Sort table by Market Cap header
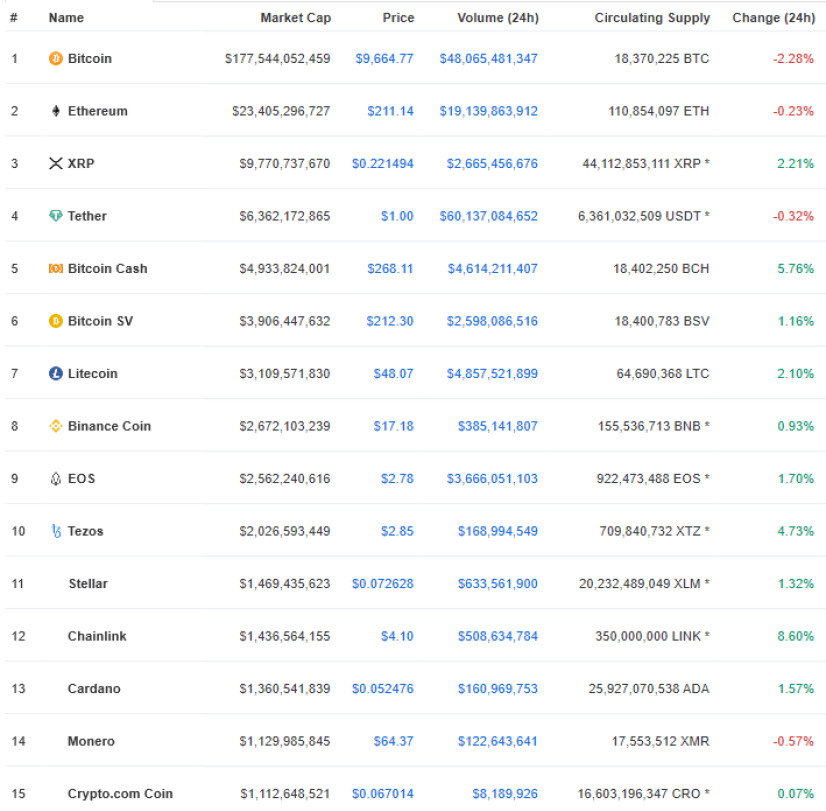 pyautogui.click(x=296, y=18)
